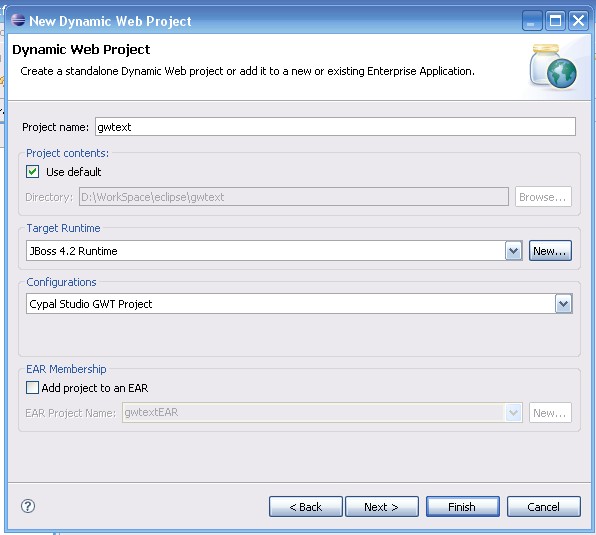596x535 pixels.
Task: Click the Project contents group label
Action: [x=67, y=153]
